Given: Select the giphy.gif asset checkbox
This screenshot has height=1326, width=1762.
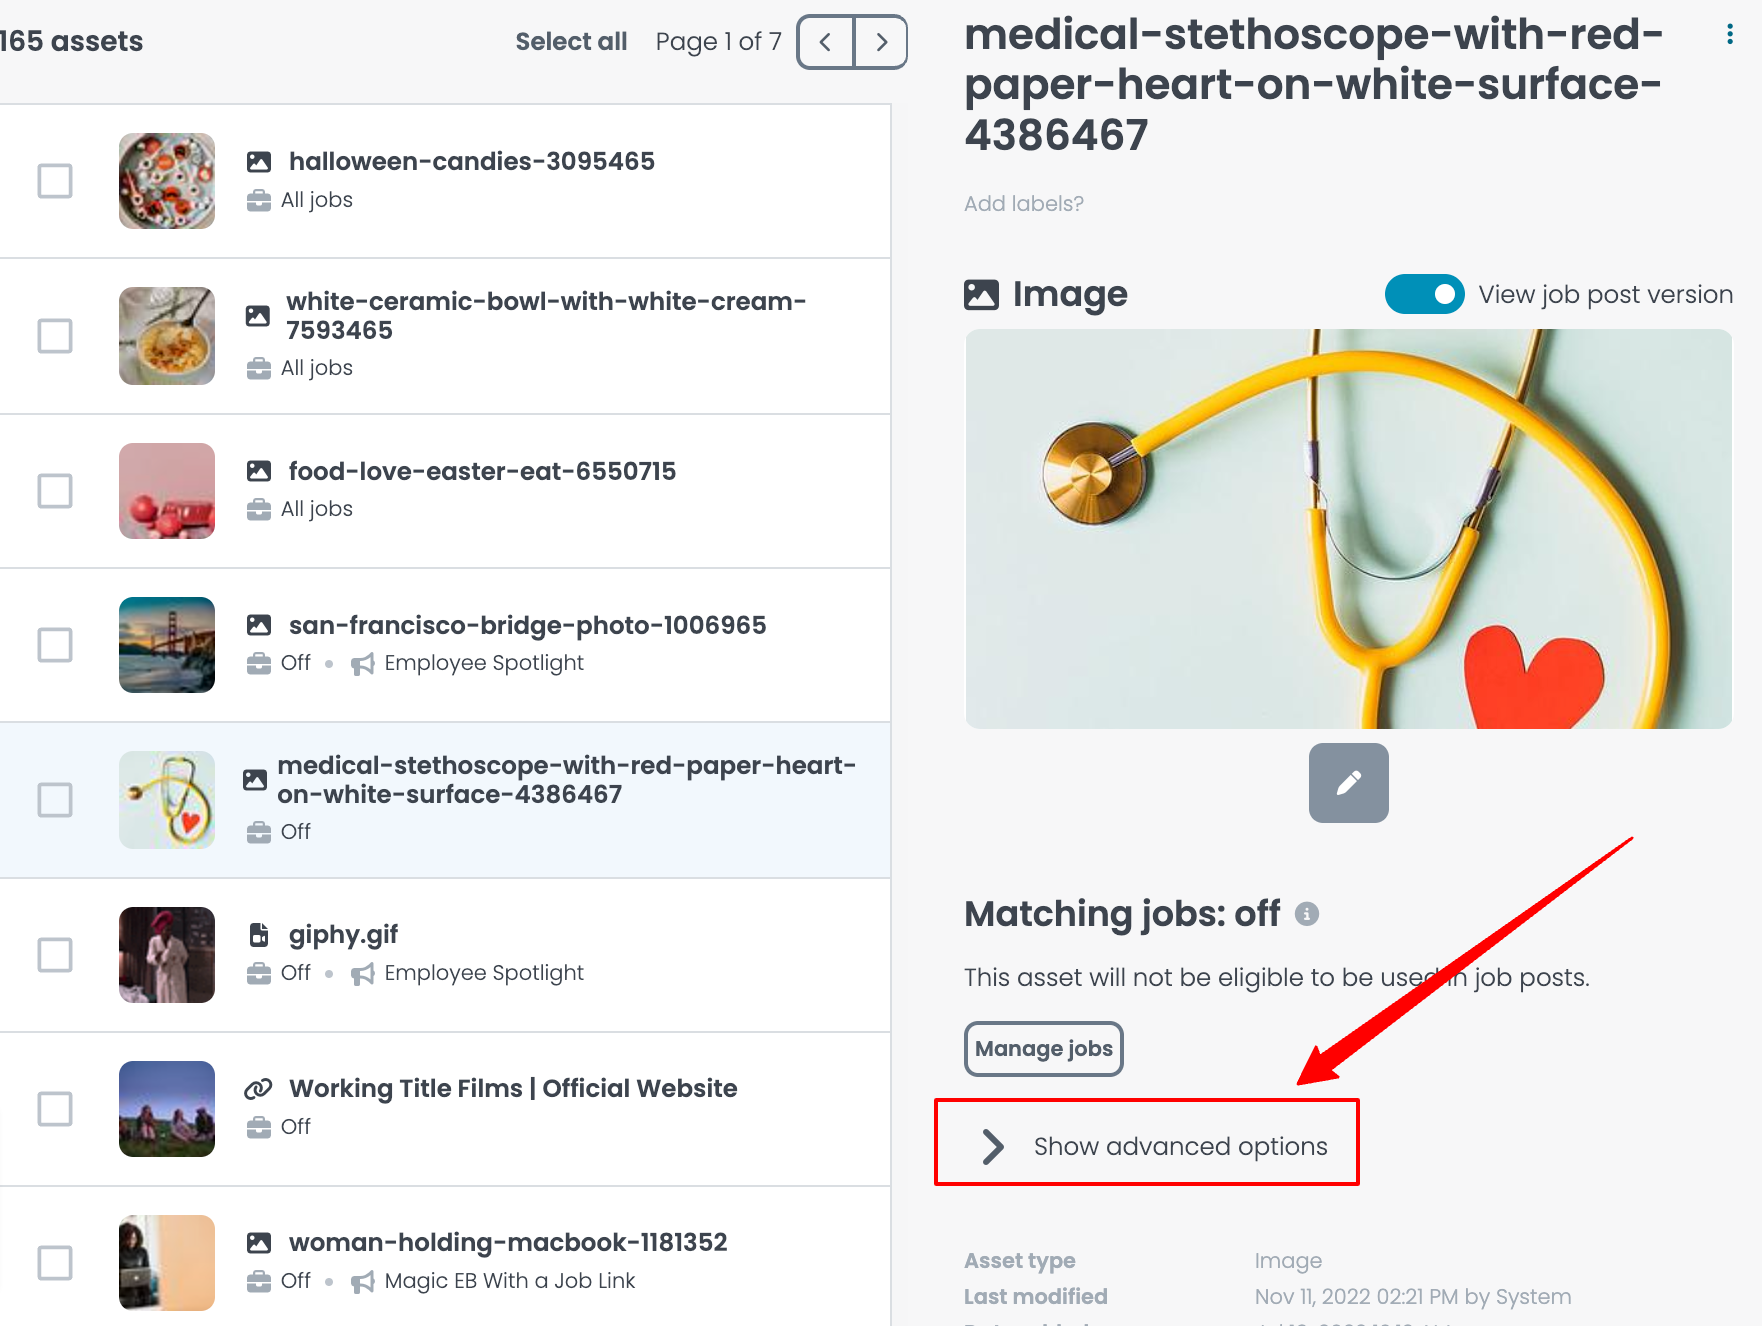Looking at the screenshot, I should click(55, 955).
